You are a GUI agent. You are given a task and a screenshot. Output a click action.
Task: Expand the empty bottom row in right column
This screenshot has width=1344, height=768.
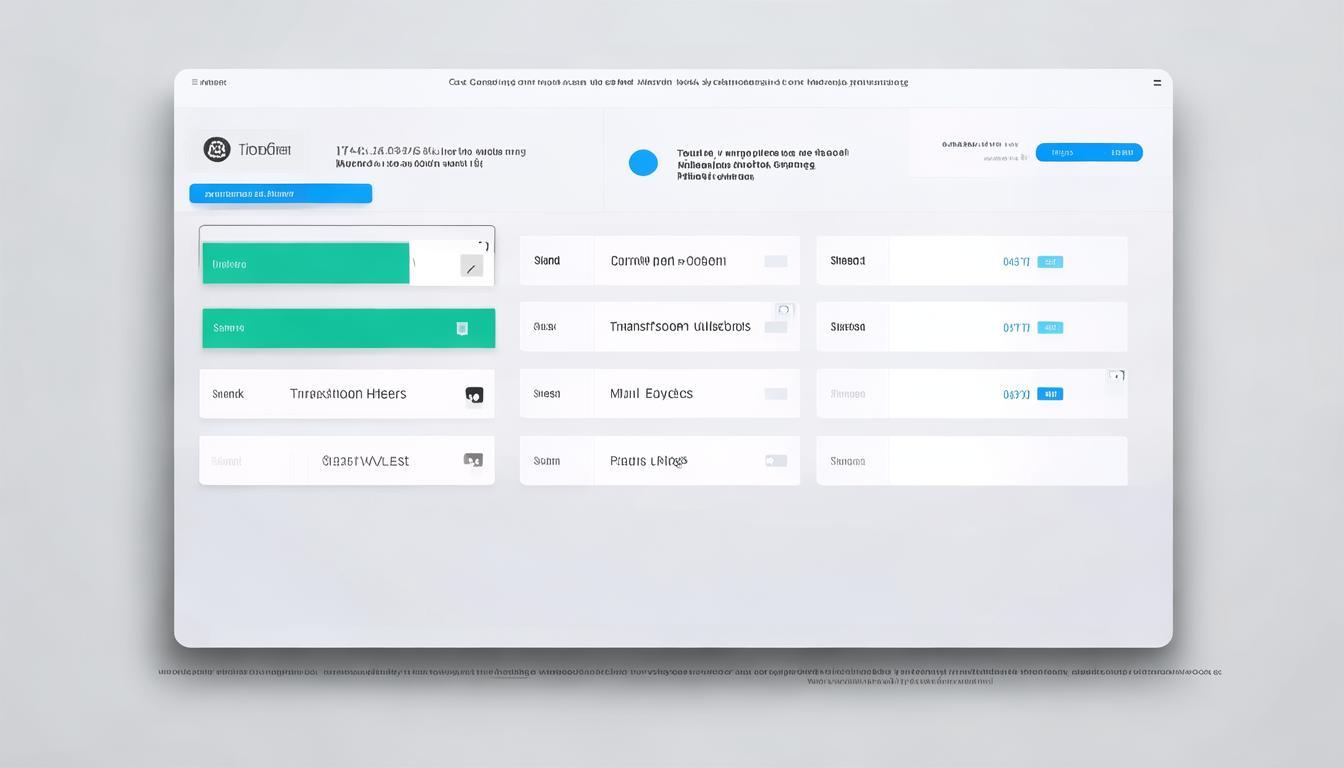click(971, 461)
